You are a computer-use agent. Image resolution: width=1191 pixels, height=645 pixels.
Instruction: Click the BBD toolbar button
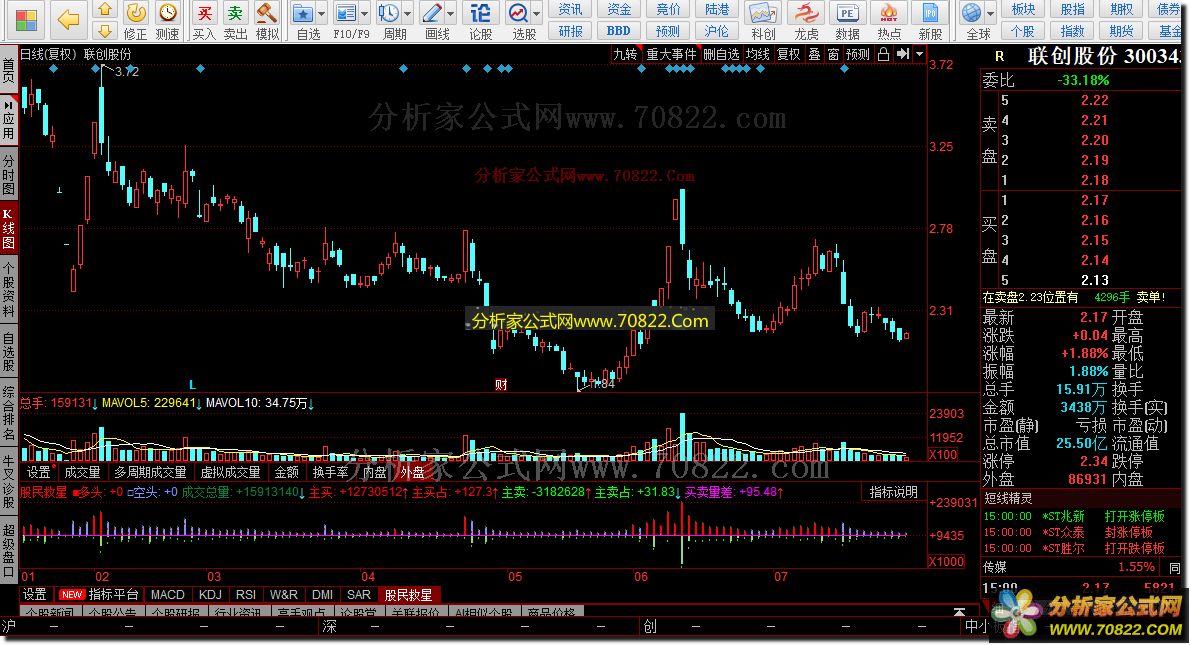[x=618, y=31]
